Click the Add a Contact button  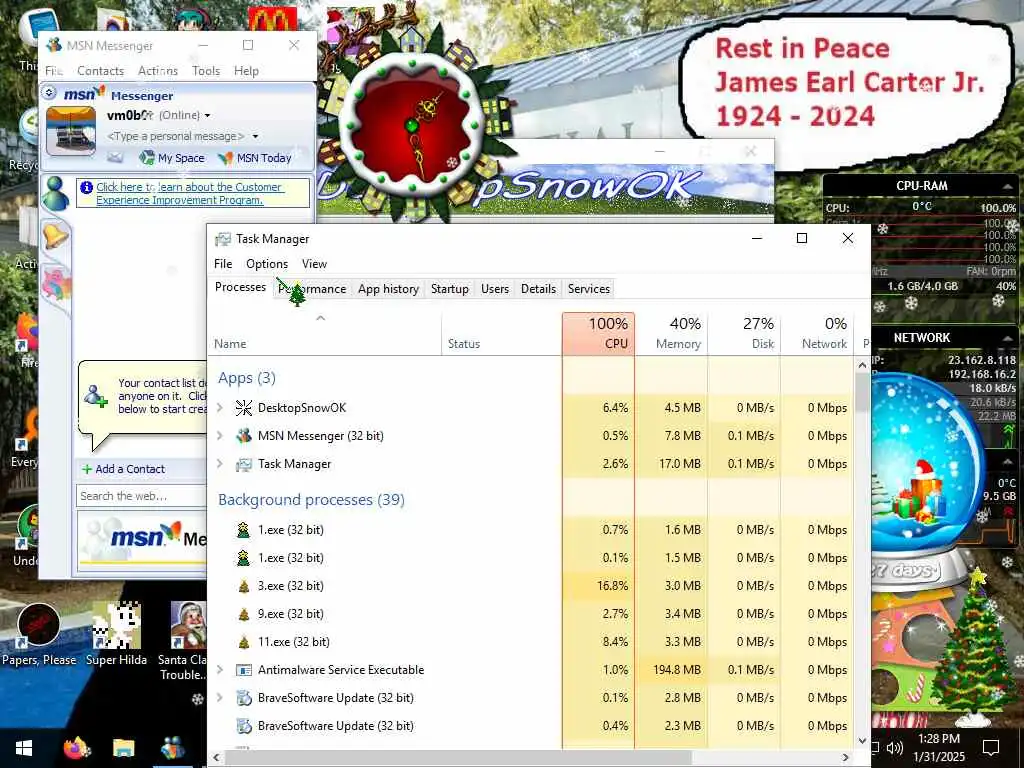[x=123, y=469]
